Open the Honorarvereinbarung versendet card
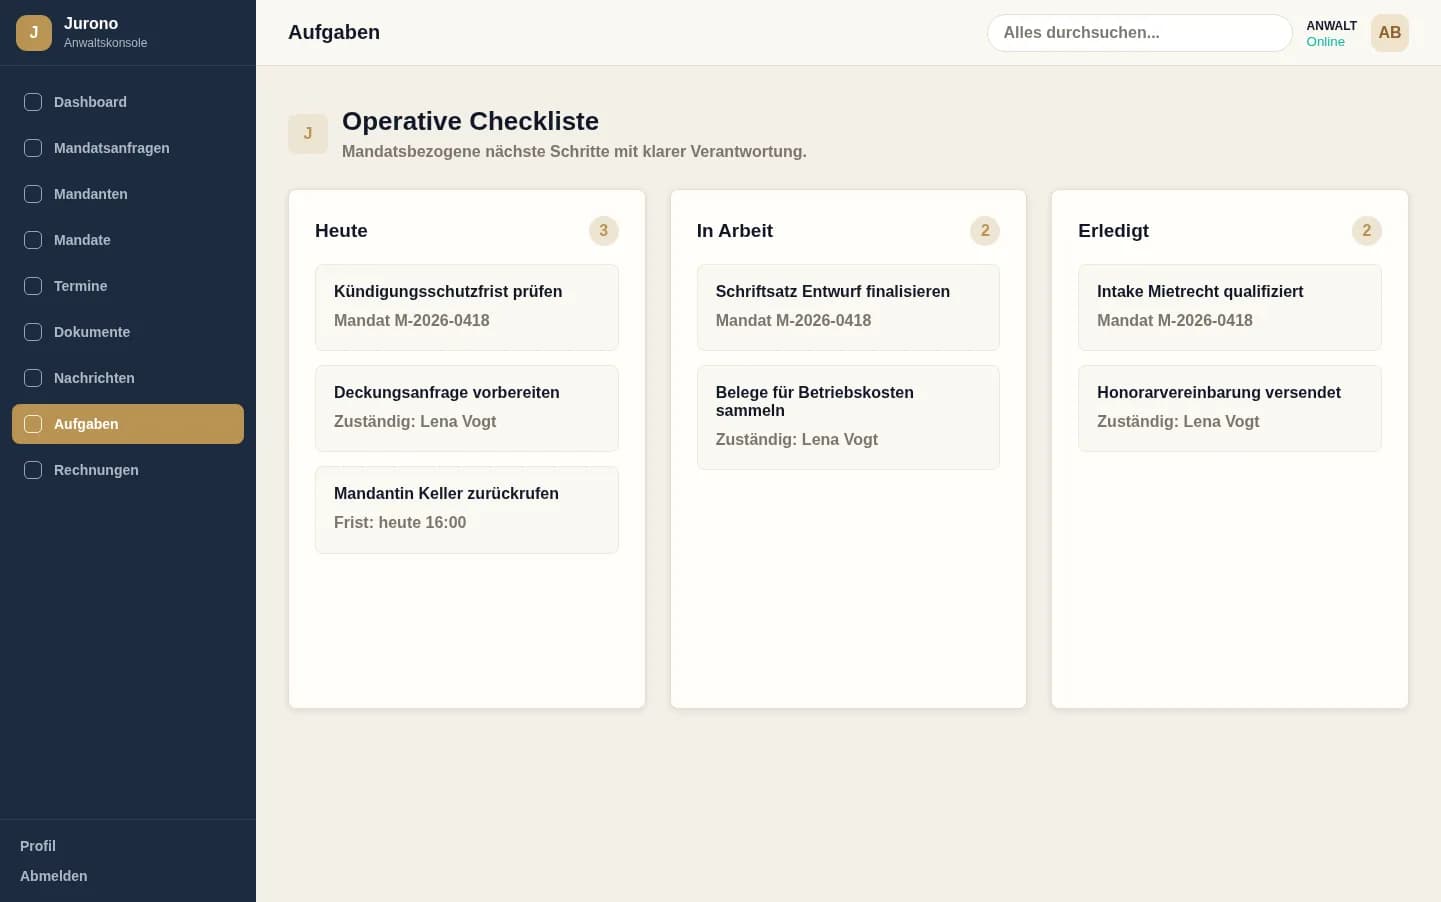Image resolution: width=1441 pixels, height=902 pixels. [1230, 408]
